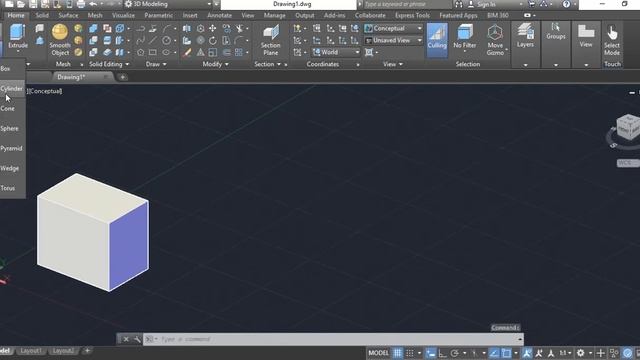Click the Smooth Object mesh tool
The image size is (640, 360).
pyautogui.click(x=60, y=40)
